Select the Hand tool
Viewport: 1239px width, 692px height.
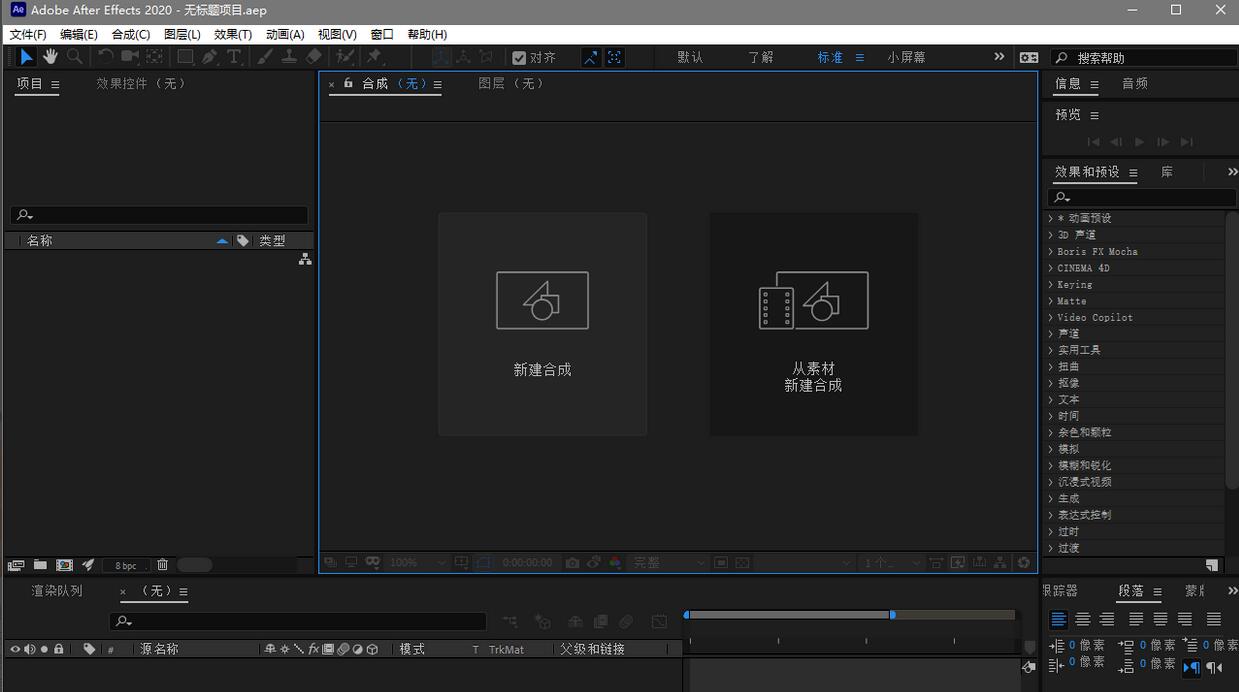pyautogui.click(x=50, y=57)
